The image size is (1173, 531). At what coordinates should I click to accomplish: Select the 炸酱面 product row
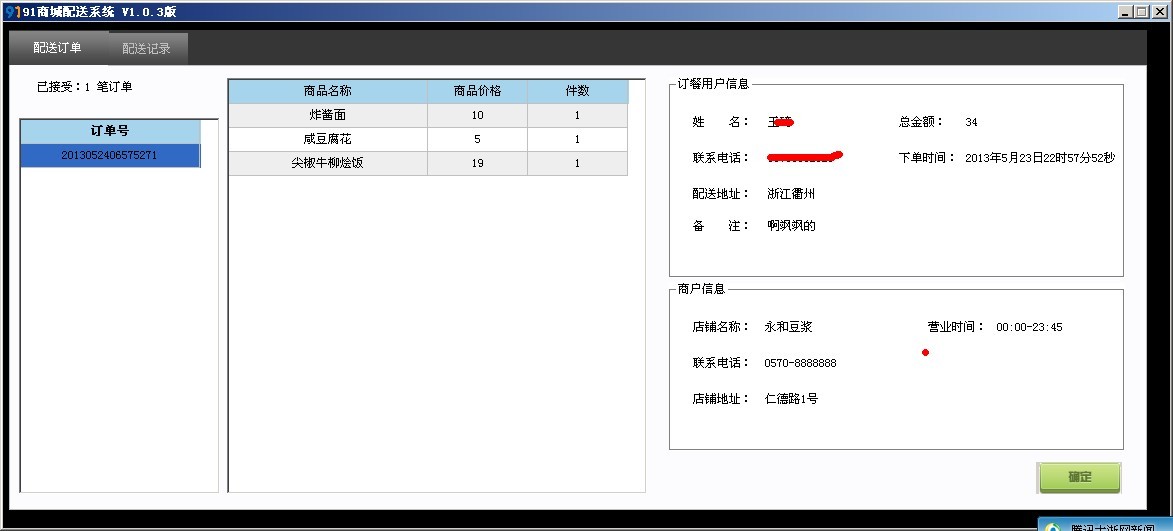click(x=428, y=116)
